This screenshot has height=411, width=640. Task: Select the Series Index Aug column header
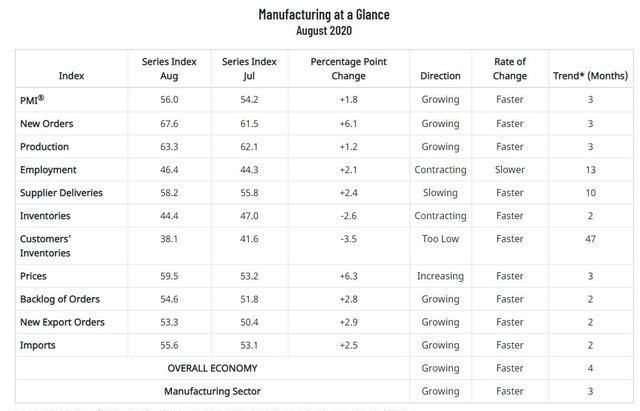tap(169, 69)
